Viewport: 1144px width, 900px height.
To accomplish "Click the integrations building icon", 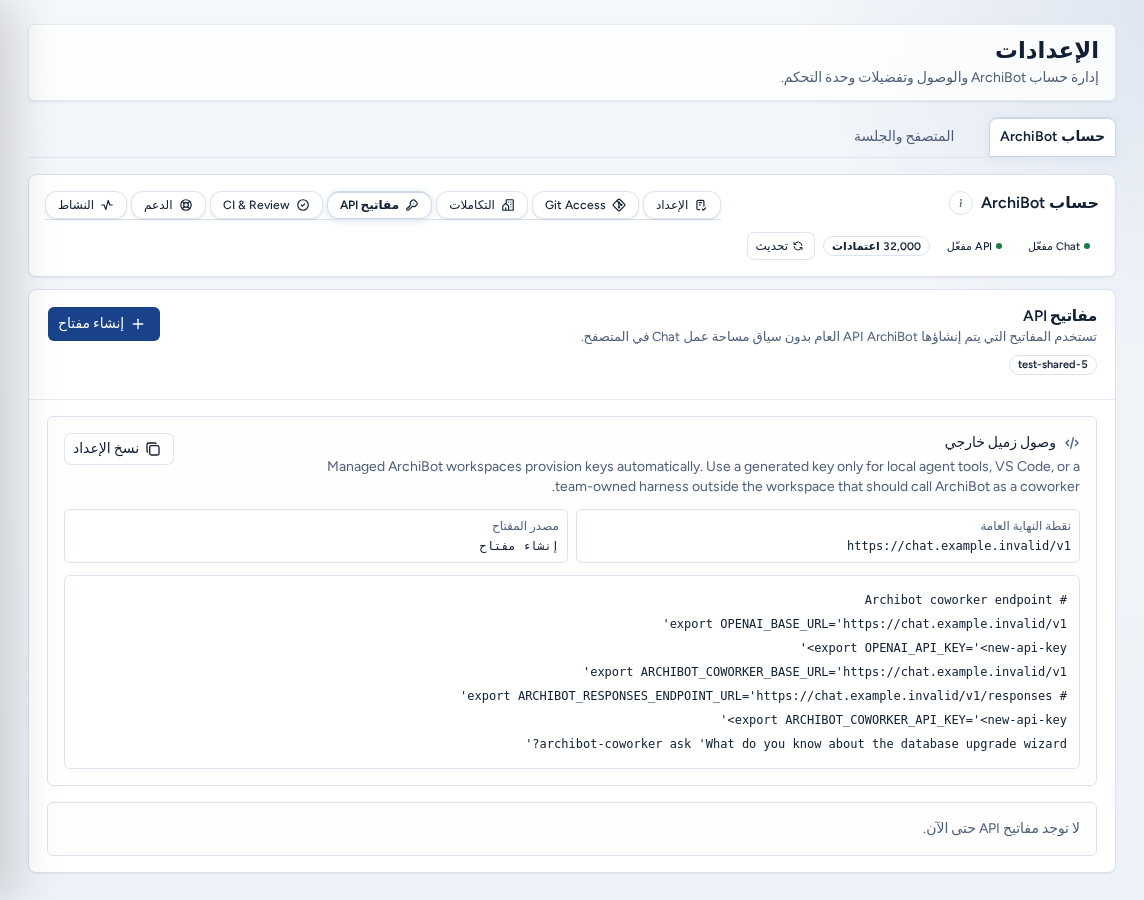I will [509, 205].
